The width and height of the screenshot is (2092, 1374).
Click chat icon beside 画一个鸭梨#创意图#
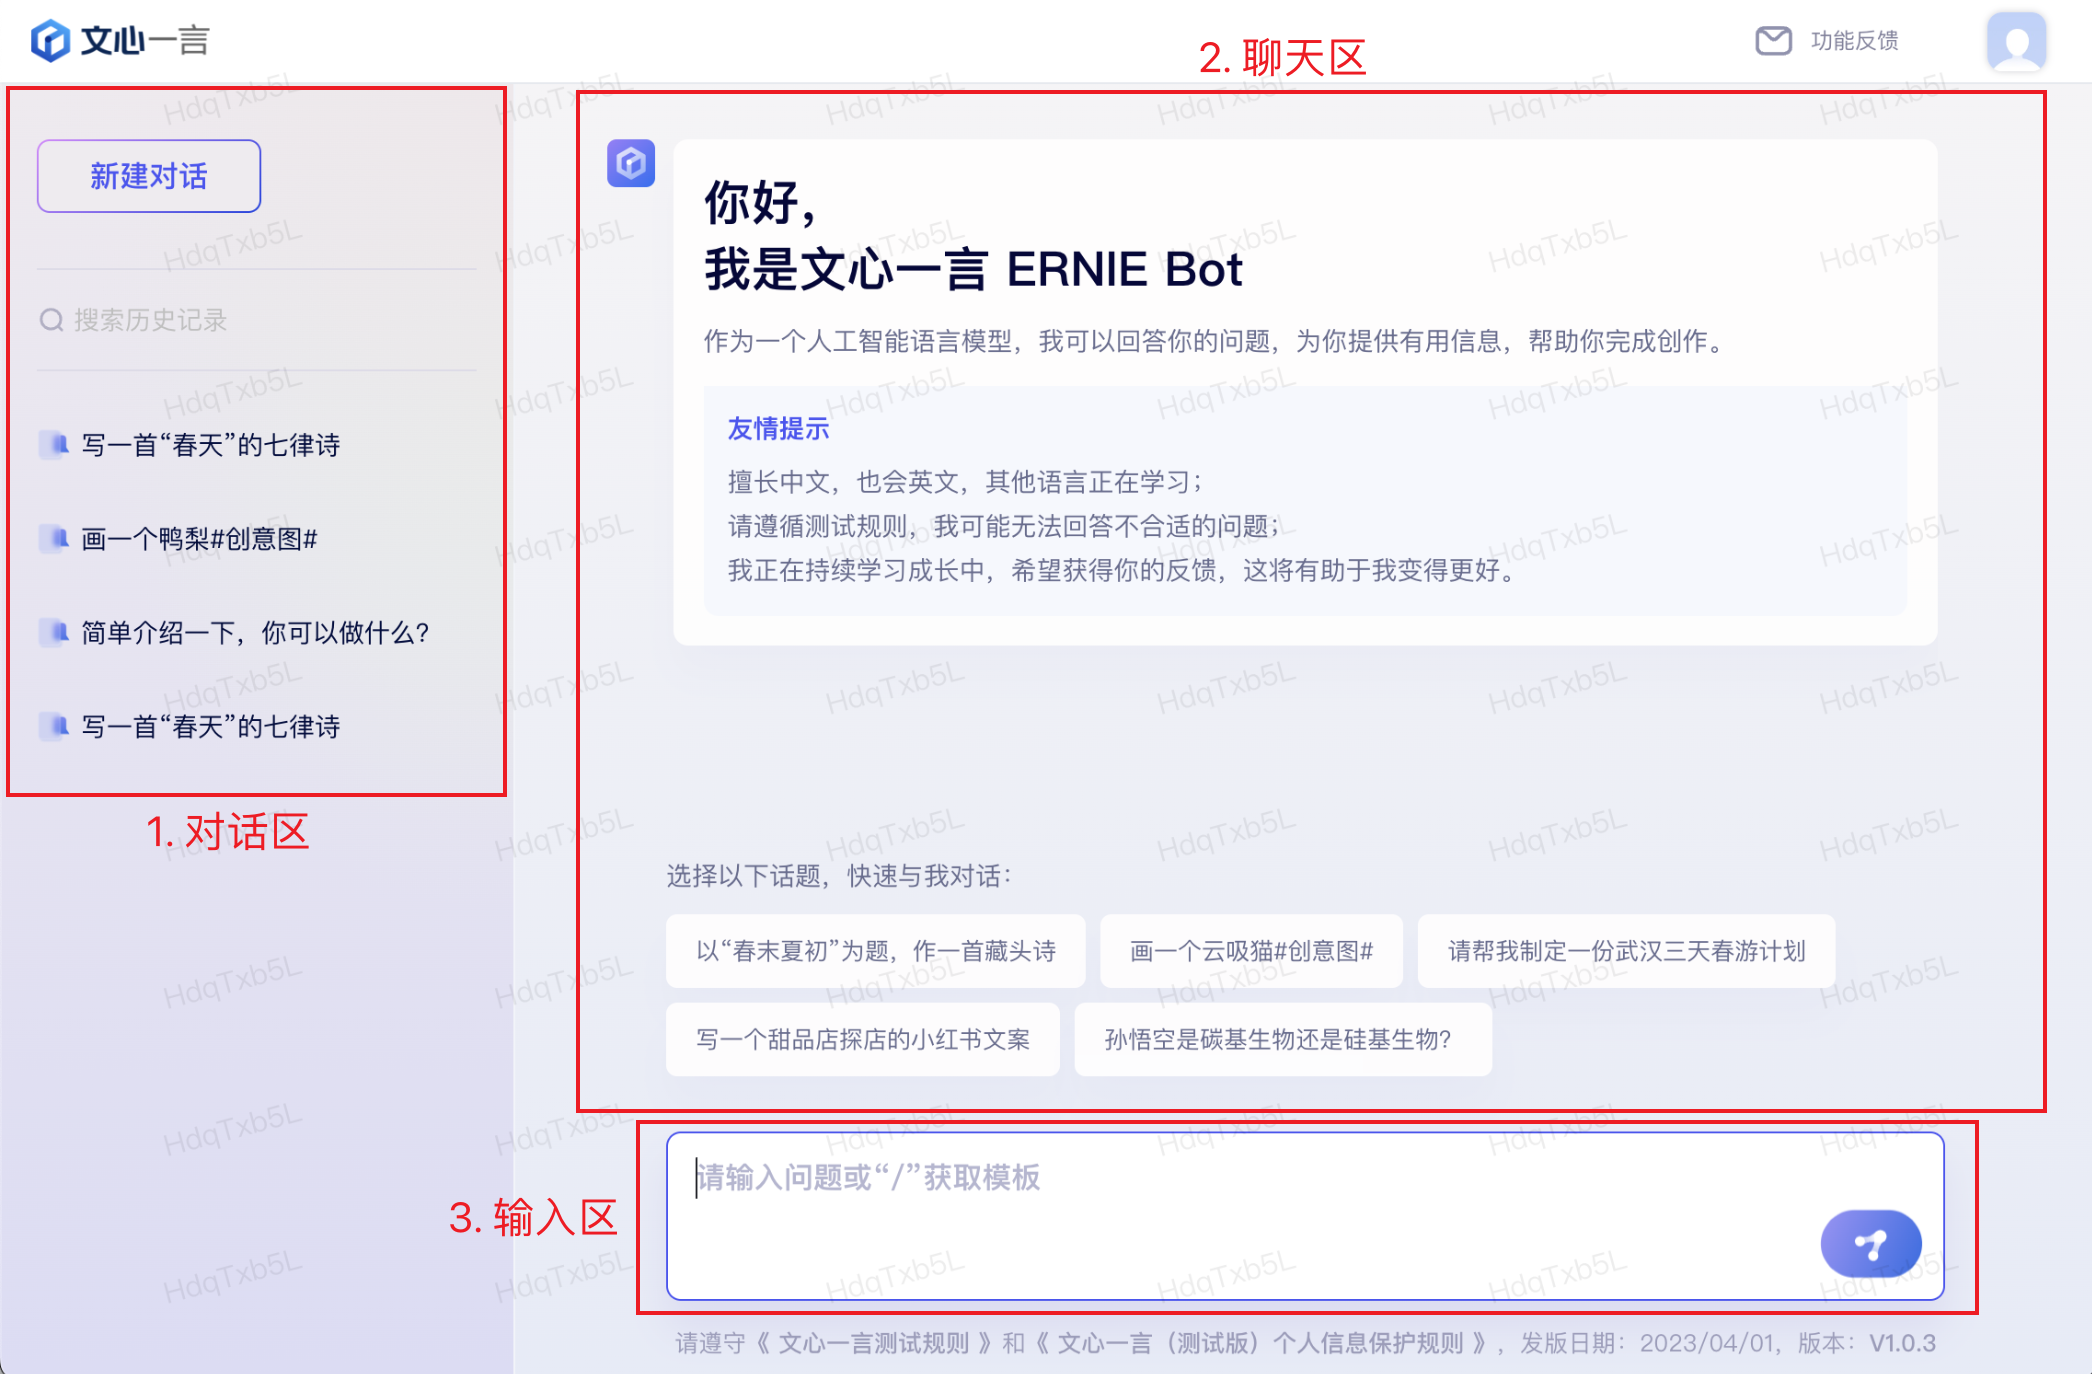pyautogui.click(x=54, y=539)
